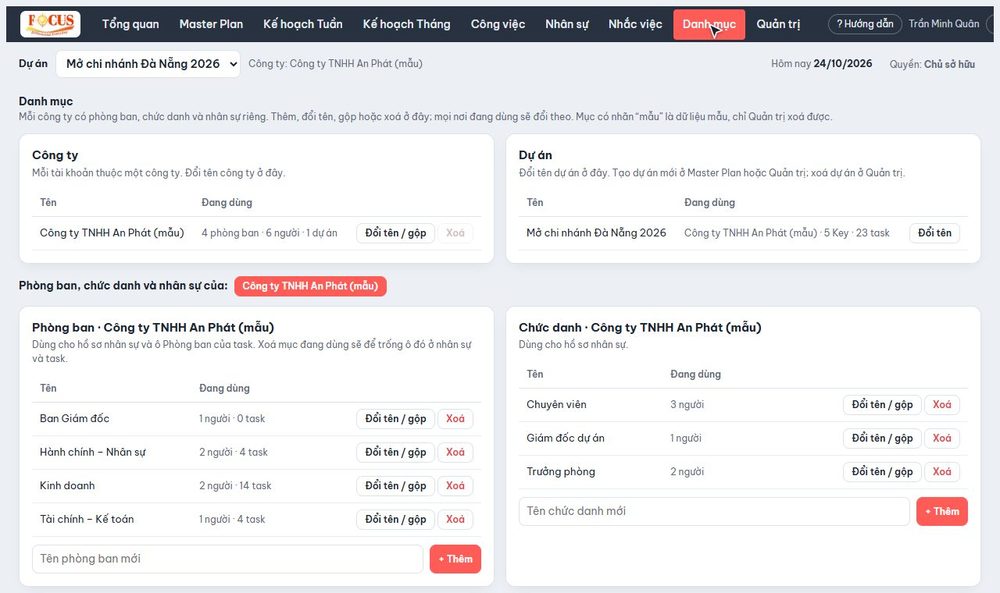
Task: Delete the Giám đốc dự án title
Action: (x=942, y=438)
